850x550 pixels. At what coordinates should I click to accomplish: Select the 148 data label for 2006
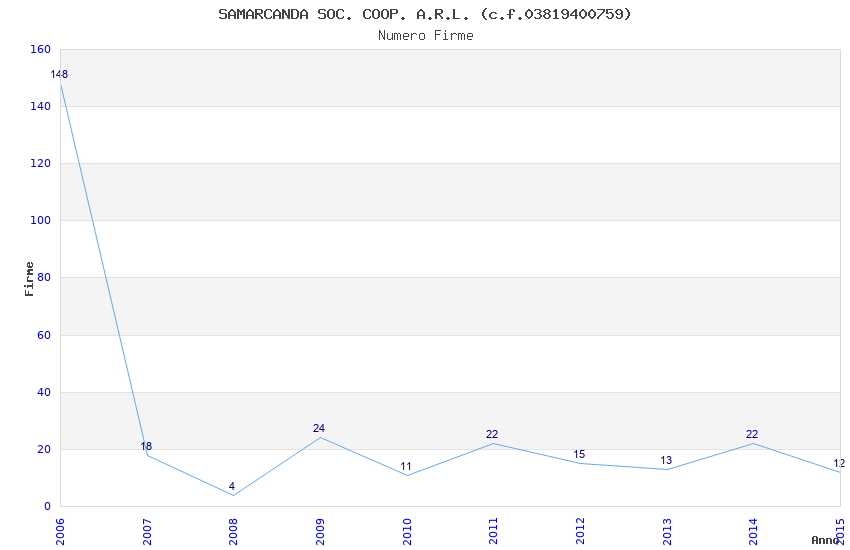point(59,74)
